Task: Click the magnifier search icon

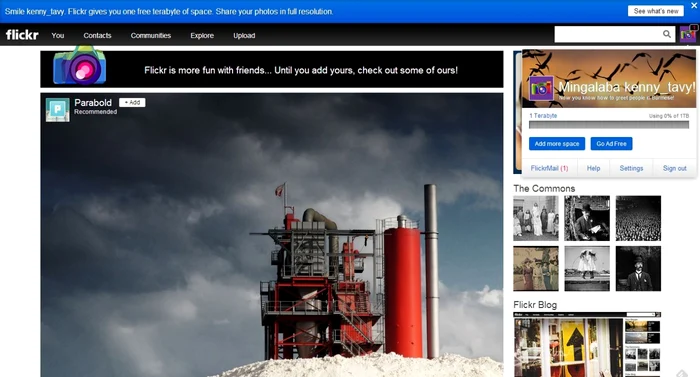Action: 667,34
